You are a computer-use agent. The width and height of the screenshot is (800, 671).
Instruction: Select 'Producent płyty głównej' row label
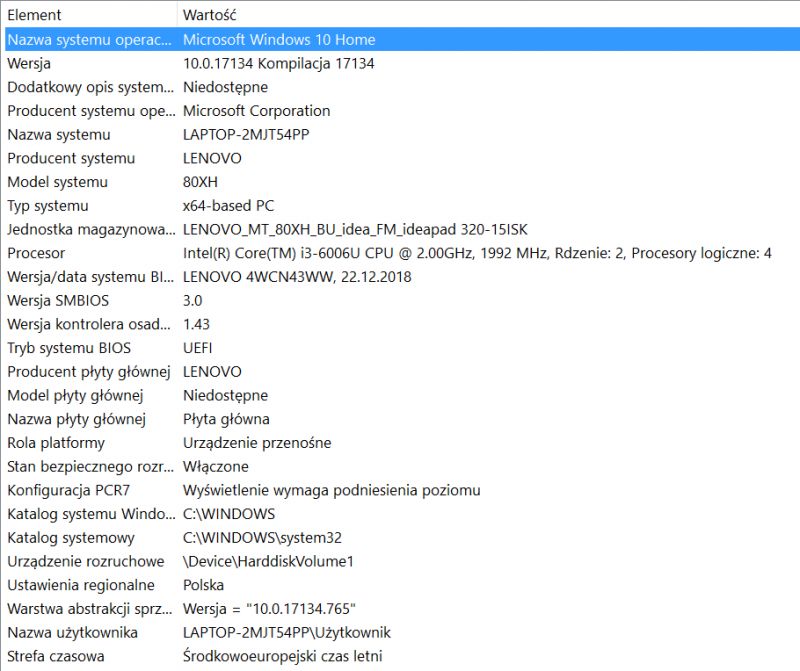coord(89,372)
